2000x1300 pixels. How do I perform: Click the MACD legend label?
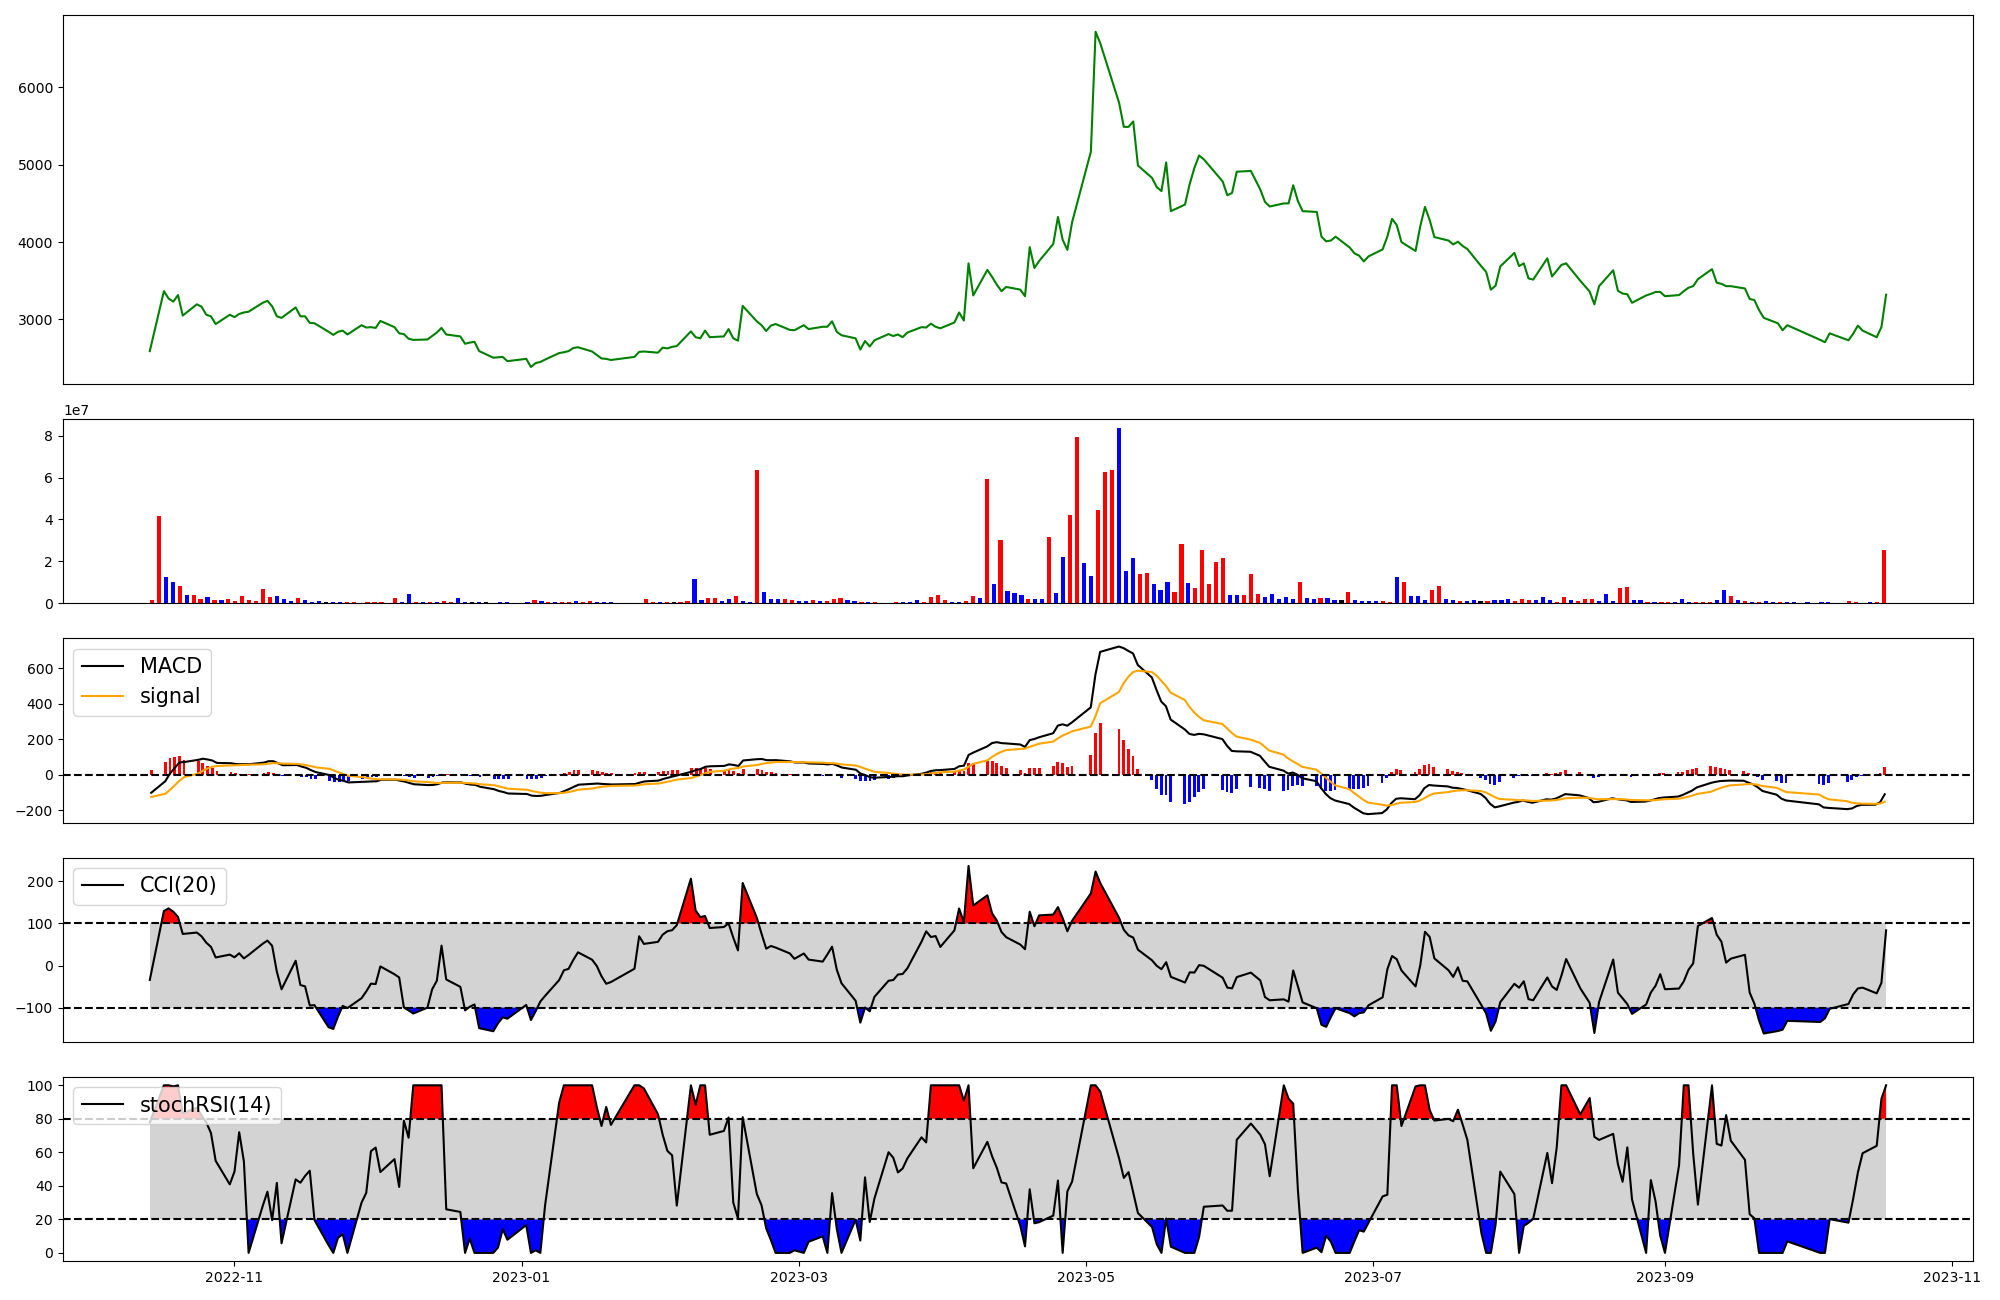pos(170,666)
